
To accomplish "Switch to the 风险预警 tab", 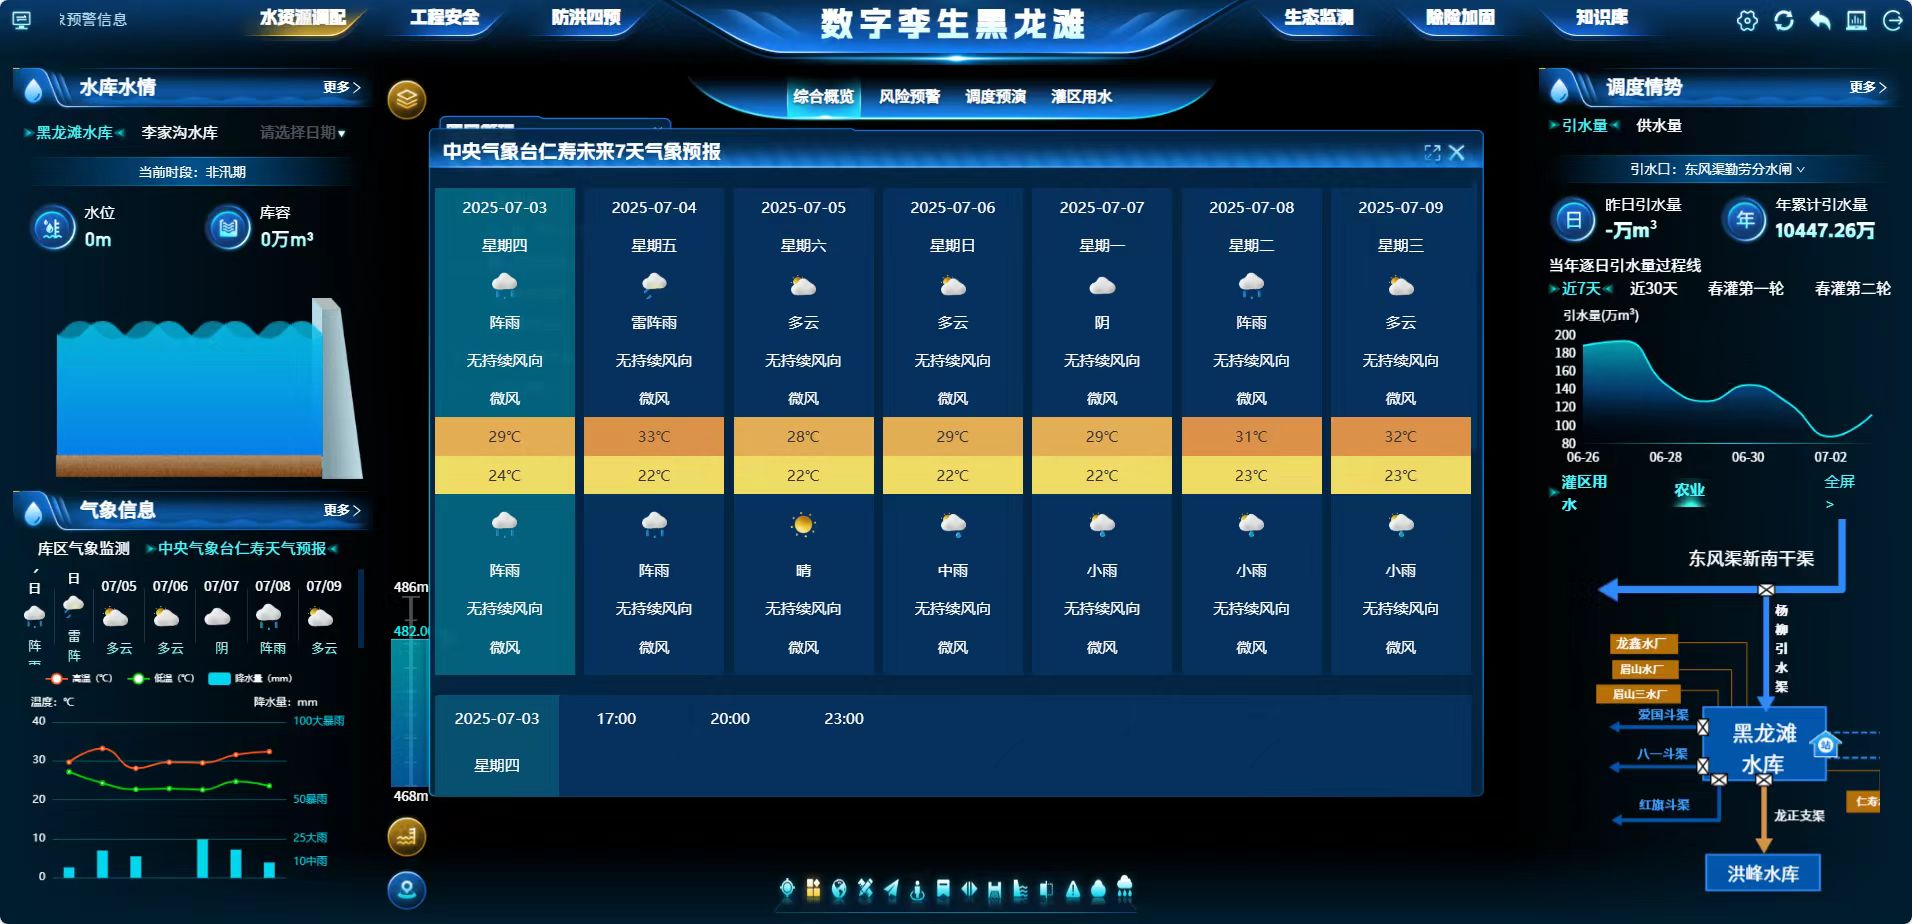I will pos(909,97).
